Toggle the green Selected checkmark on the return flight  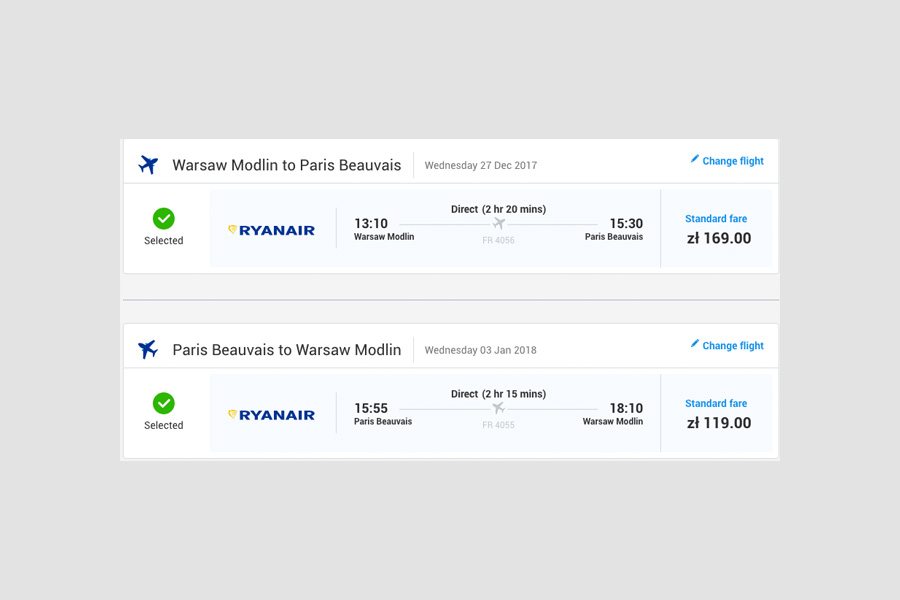(164, 404)
